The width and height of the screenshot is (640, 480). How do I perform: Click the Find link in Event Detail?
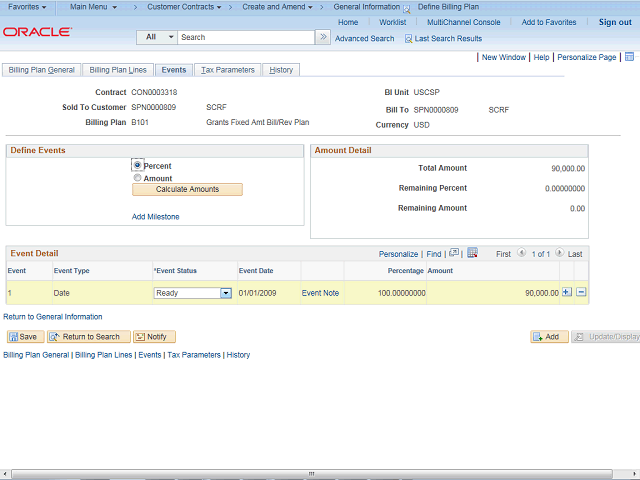click(434, 254)
